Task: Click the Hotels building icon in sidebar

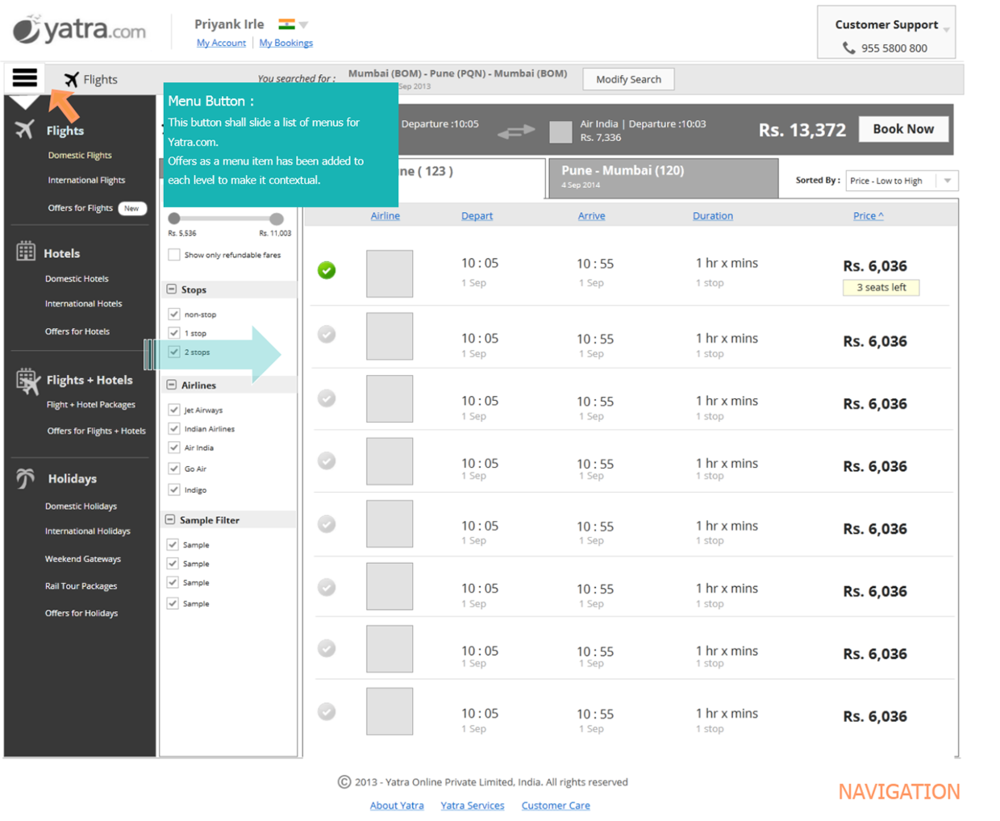Action: click(26, 251)
